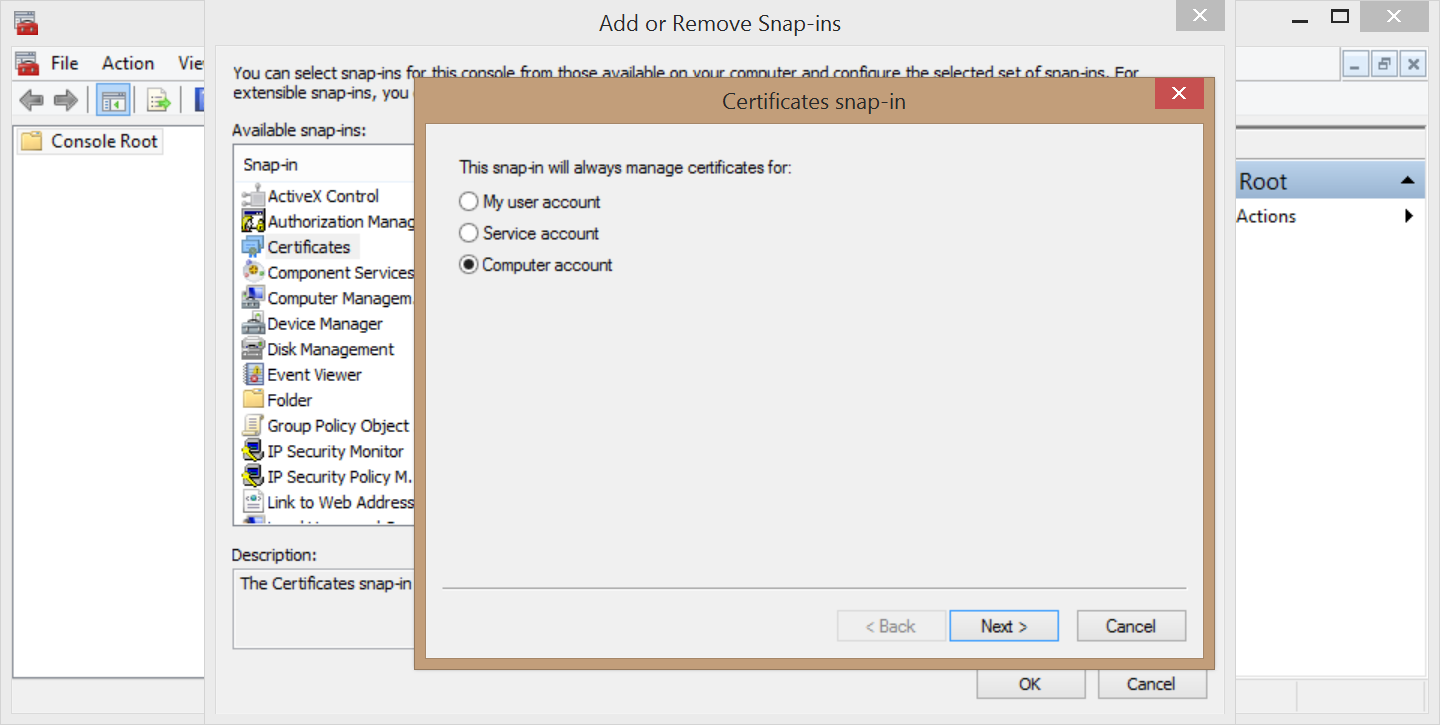Image resolution: width=1440 pixels, height=725 pixels.
Task: Pick the Event Viewer snap-in icon
Action: coord(253,375)
